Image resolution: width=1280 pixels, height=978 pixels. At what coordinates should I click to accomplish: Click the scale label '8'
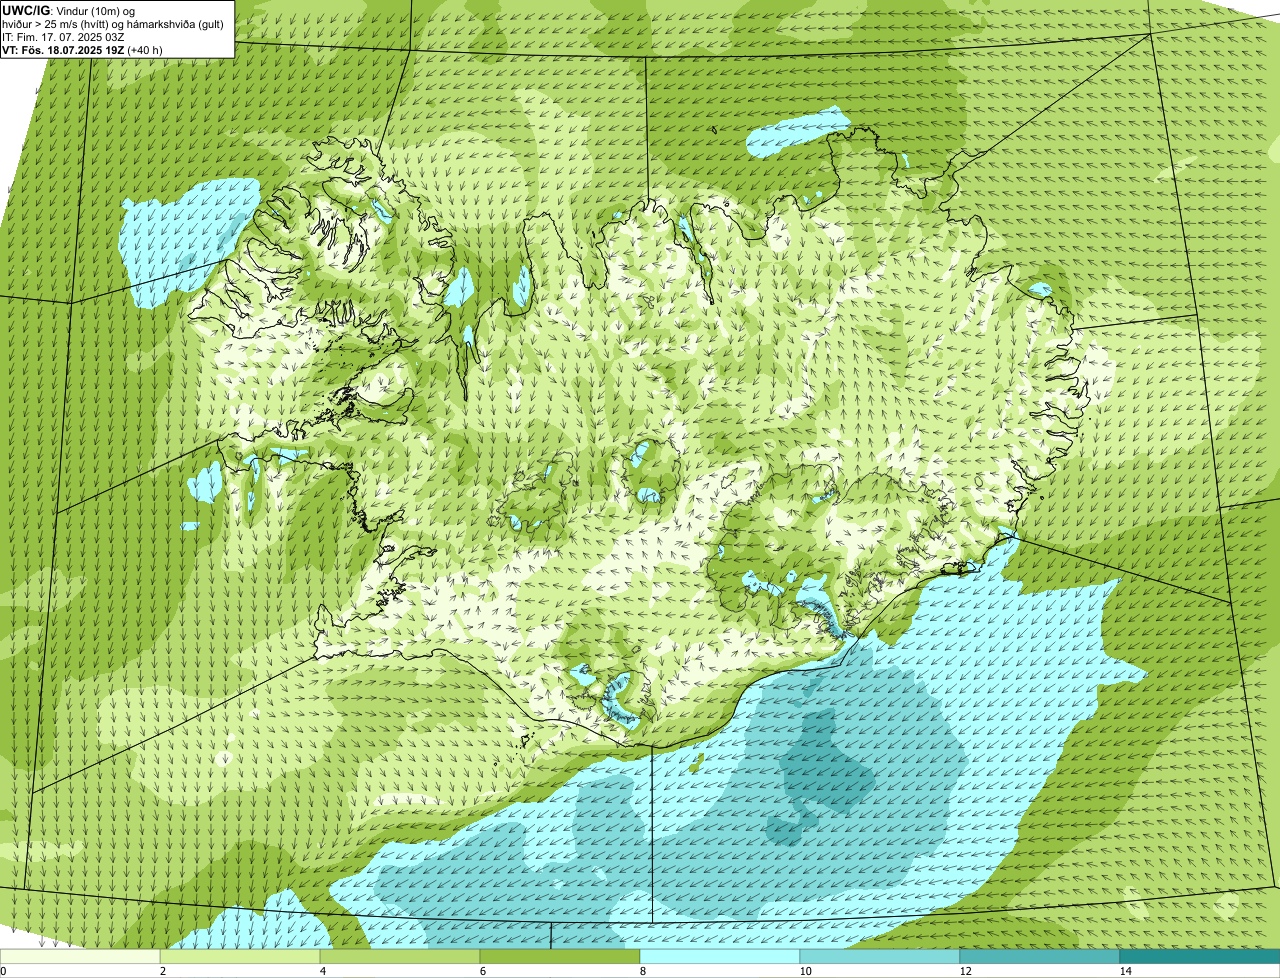pyautogui.click(x=643, y=971)
